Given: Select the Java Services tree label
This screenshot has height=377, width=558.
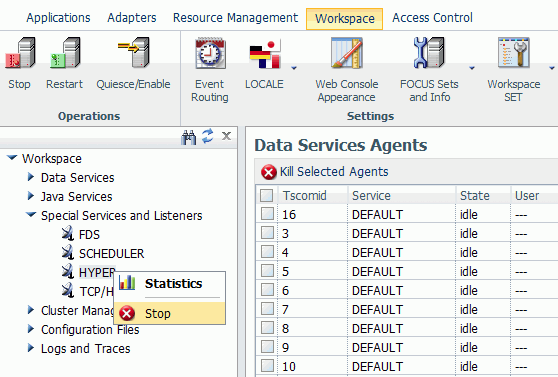Looking at the screenshot, I should click(77, 197).
